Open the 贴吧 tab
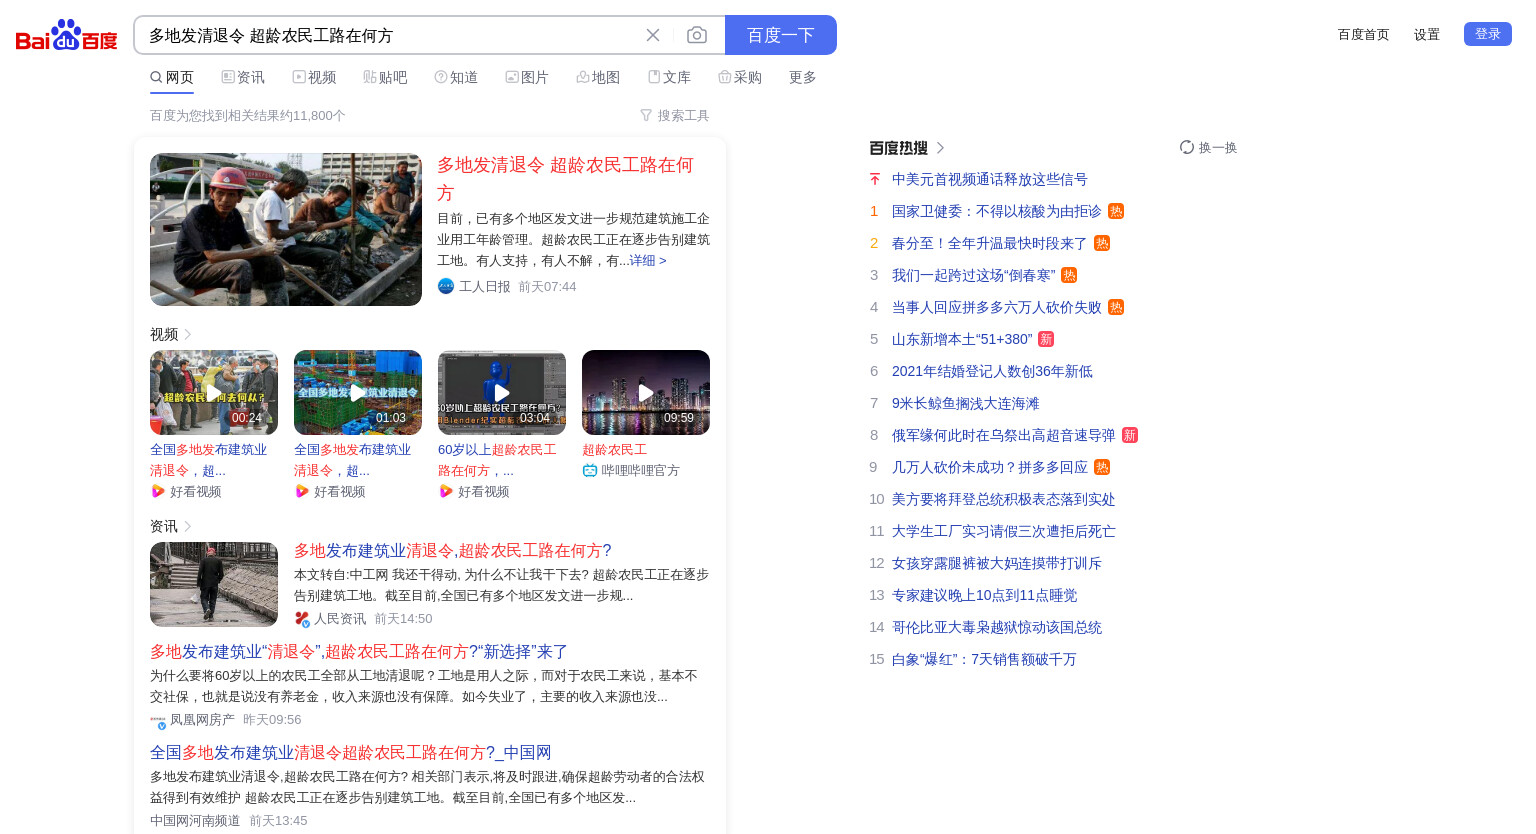1536x834 pixels. 385,77
